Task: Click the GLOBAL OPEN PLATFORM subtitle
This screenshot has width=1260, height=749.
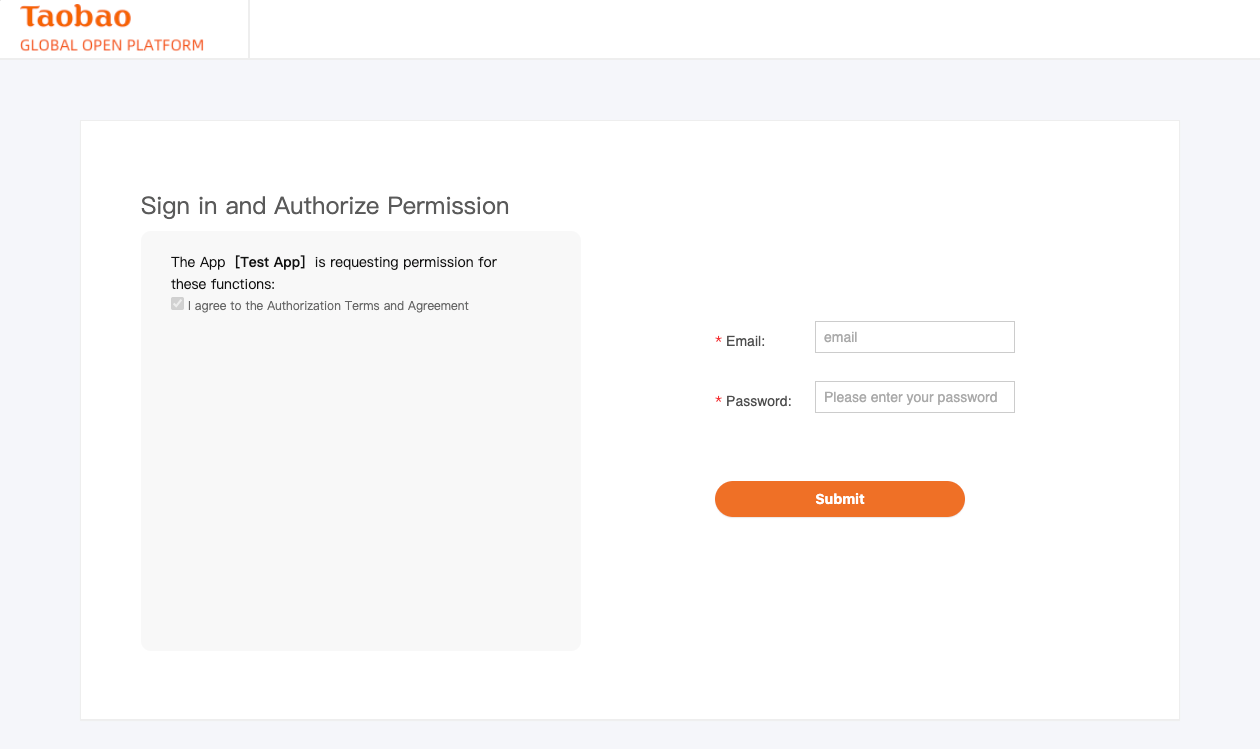Action: click(x=112, y=45)
